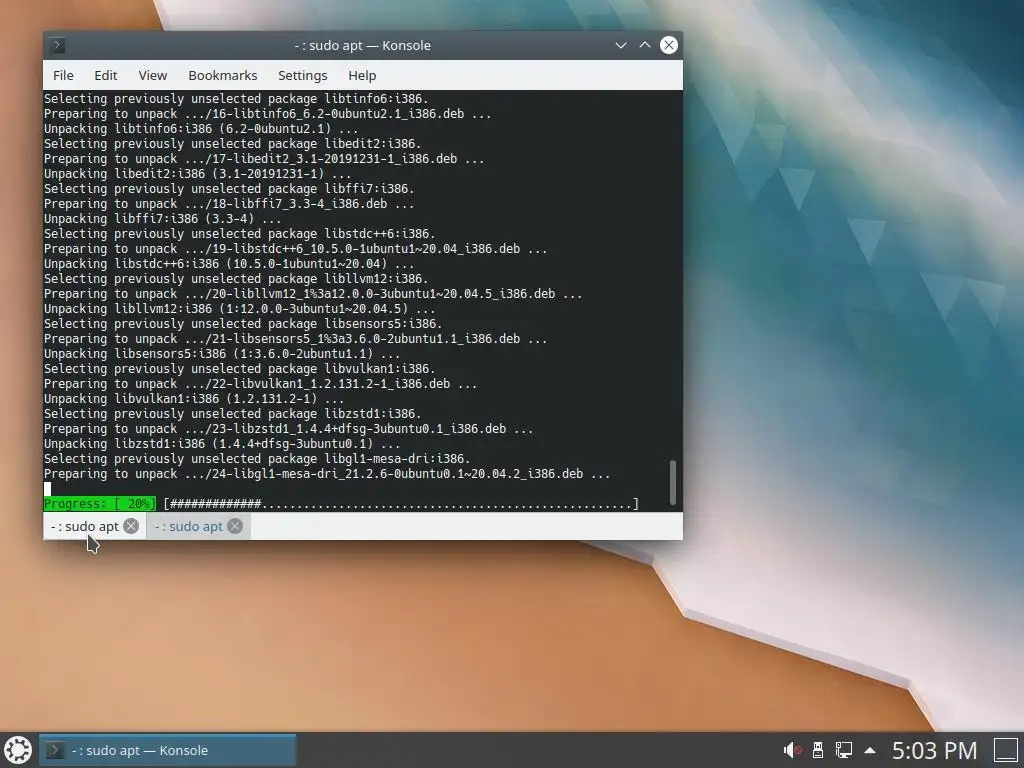Click the green 'Progress: [ 20%]' label

pyautogui.click(x=100, y=504)
